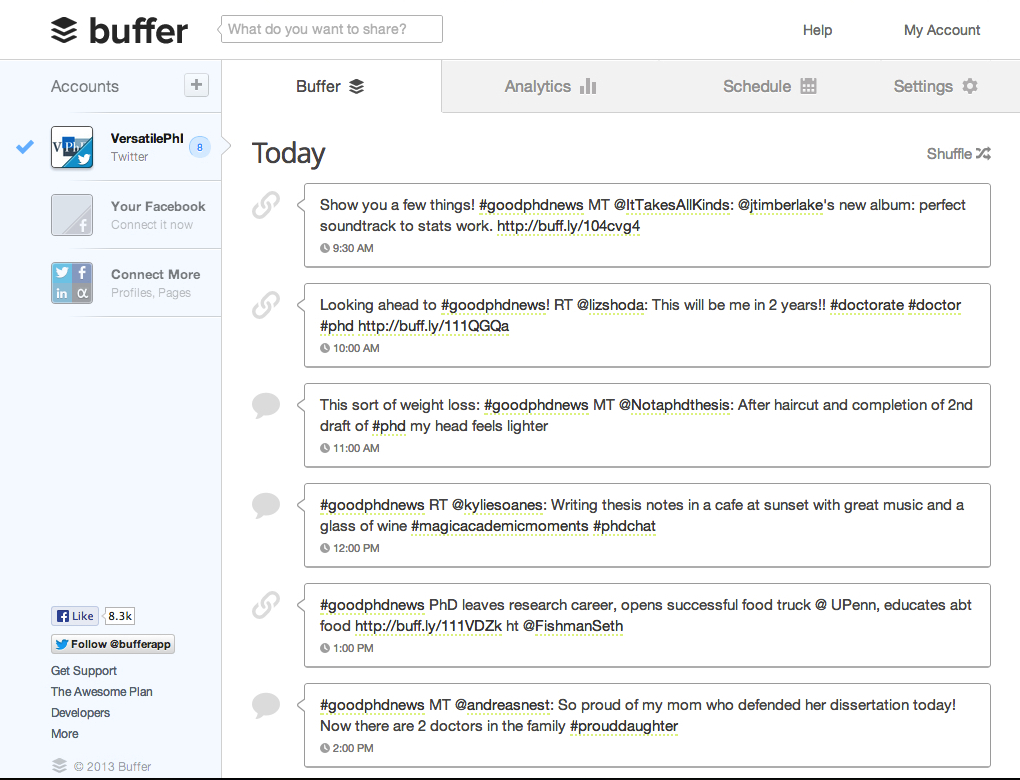Click the More link in sidebar
The image size is (1020, 780).
coord(65,734)
